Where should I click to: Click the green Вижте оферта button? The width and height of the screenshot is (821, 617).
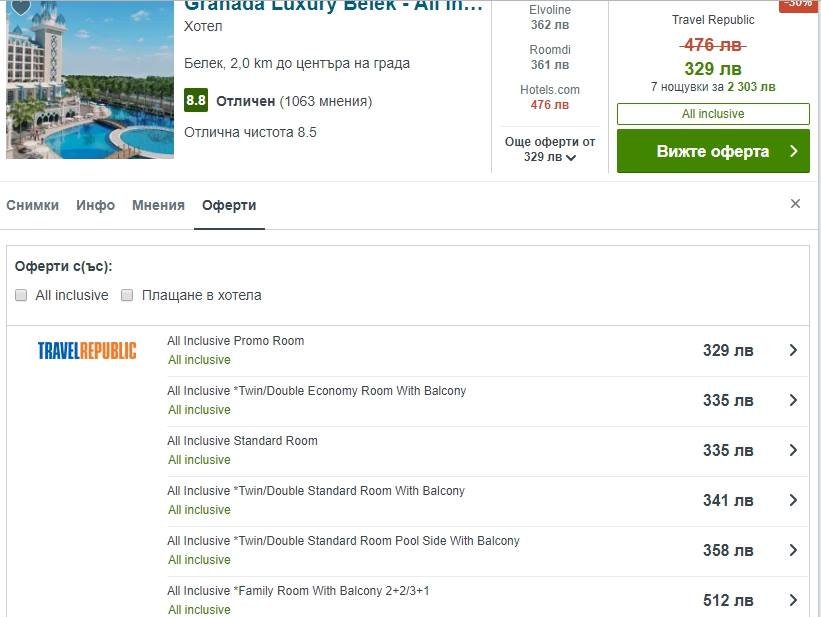713,151
